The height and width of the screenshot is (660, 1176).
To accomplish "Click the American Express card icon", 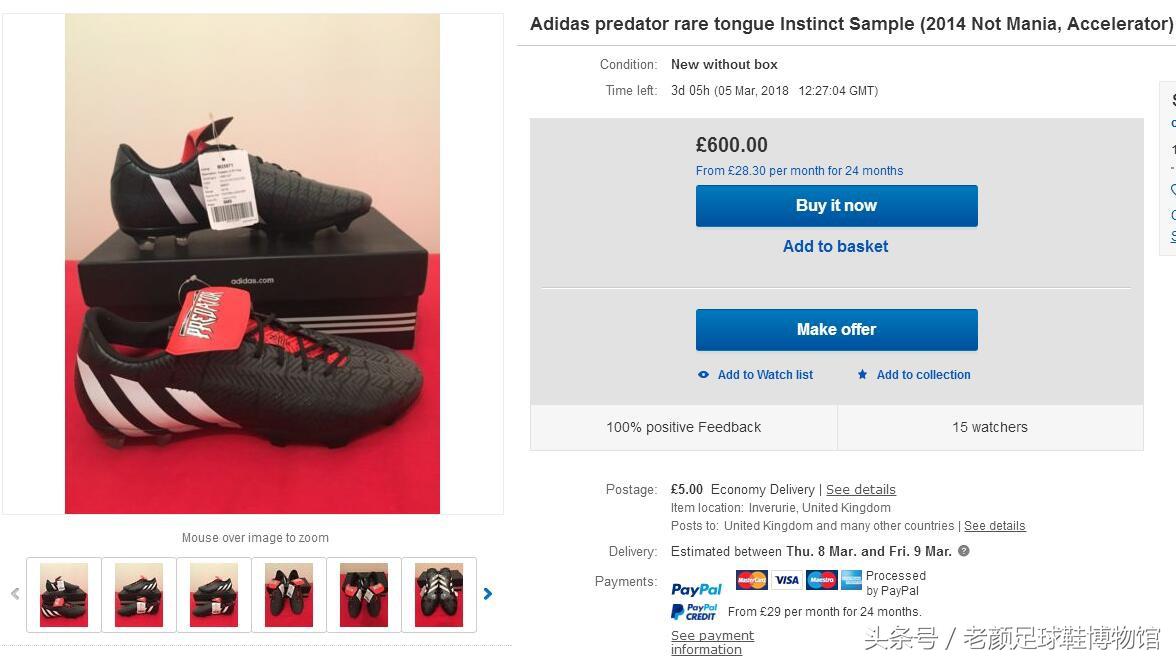I will pyautogui.click(x=851, y=580).
